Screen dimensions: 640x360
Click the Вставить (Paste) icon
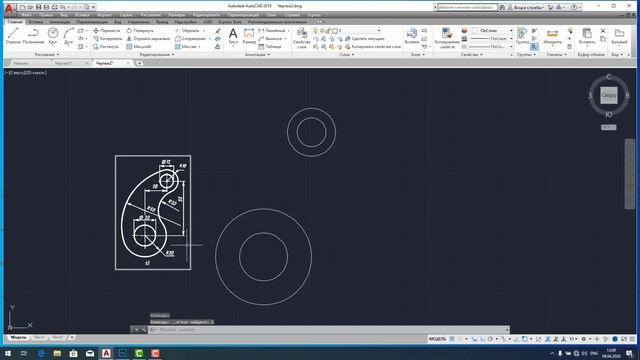click(587, 36)
